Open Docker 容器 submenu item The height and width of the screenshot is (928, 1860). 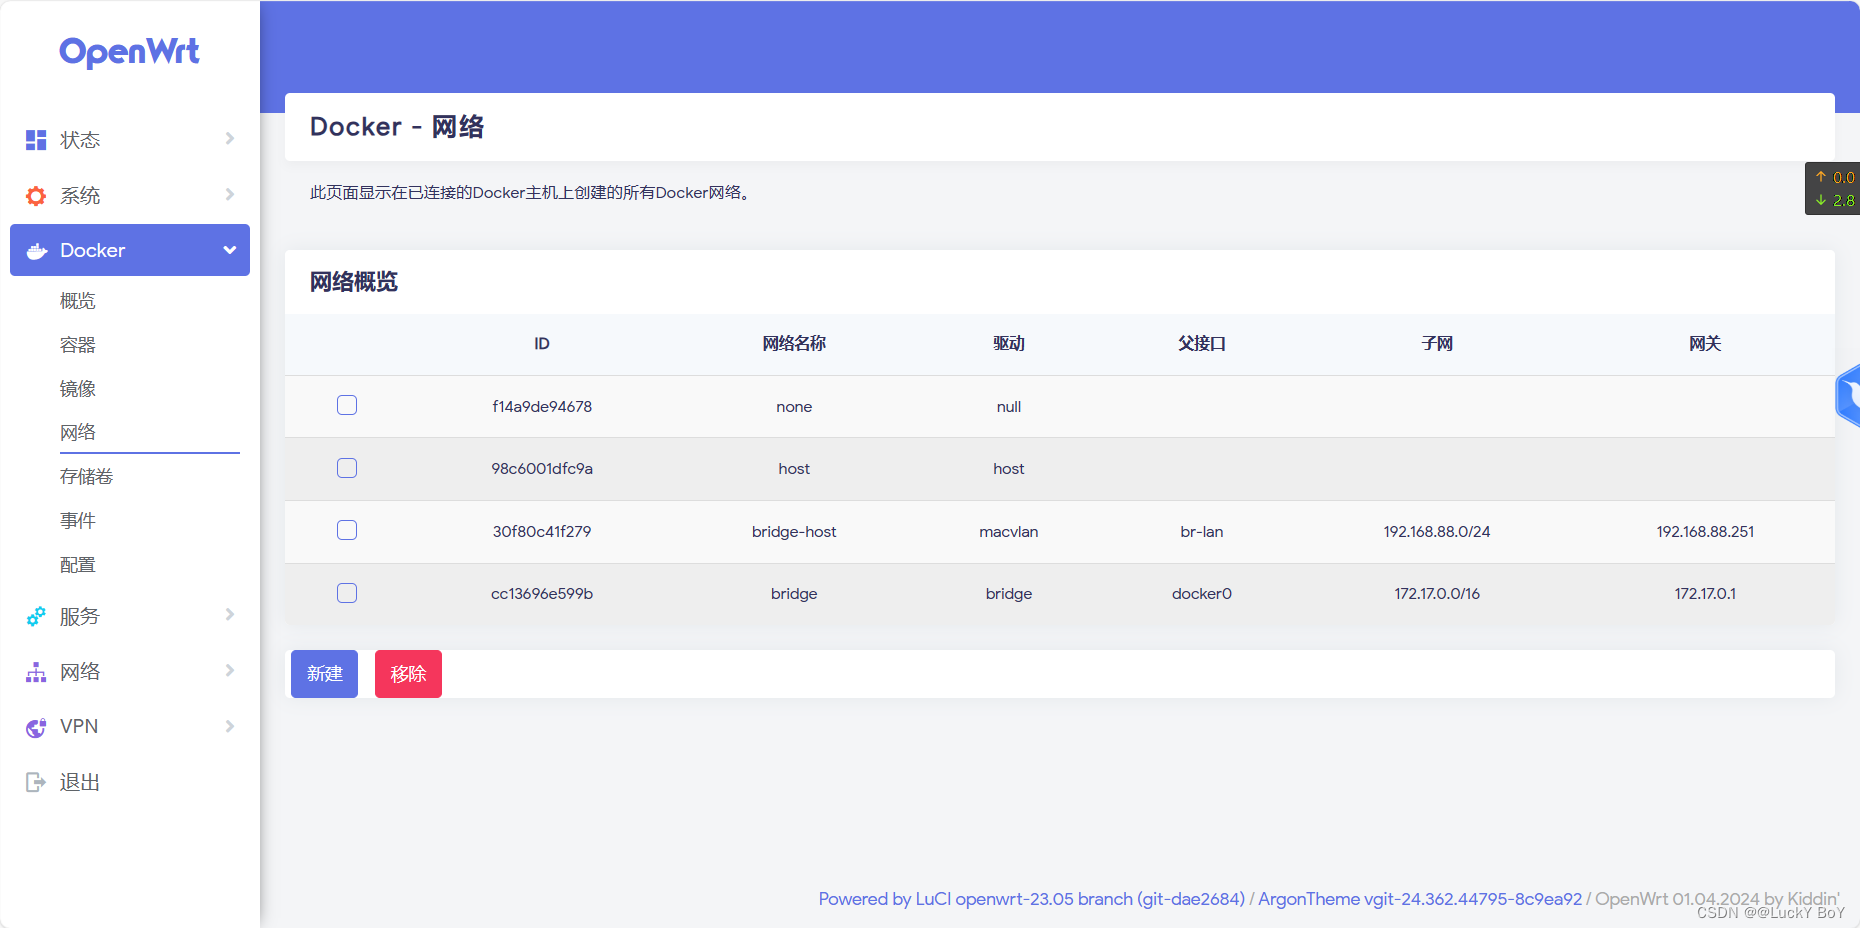(x=78, y=345)
